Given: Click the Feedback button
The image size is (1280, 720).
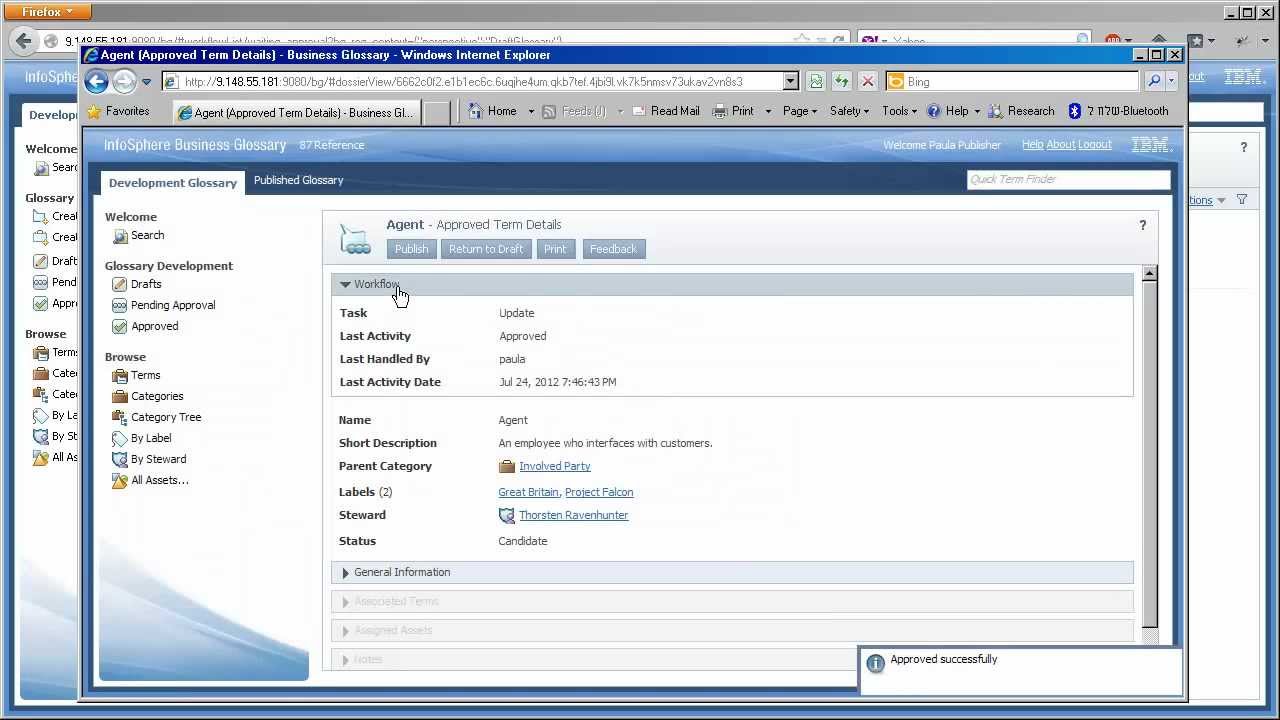Looking at the screenshot, I should point(613,249).
